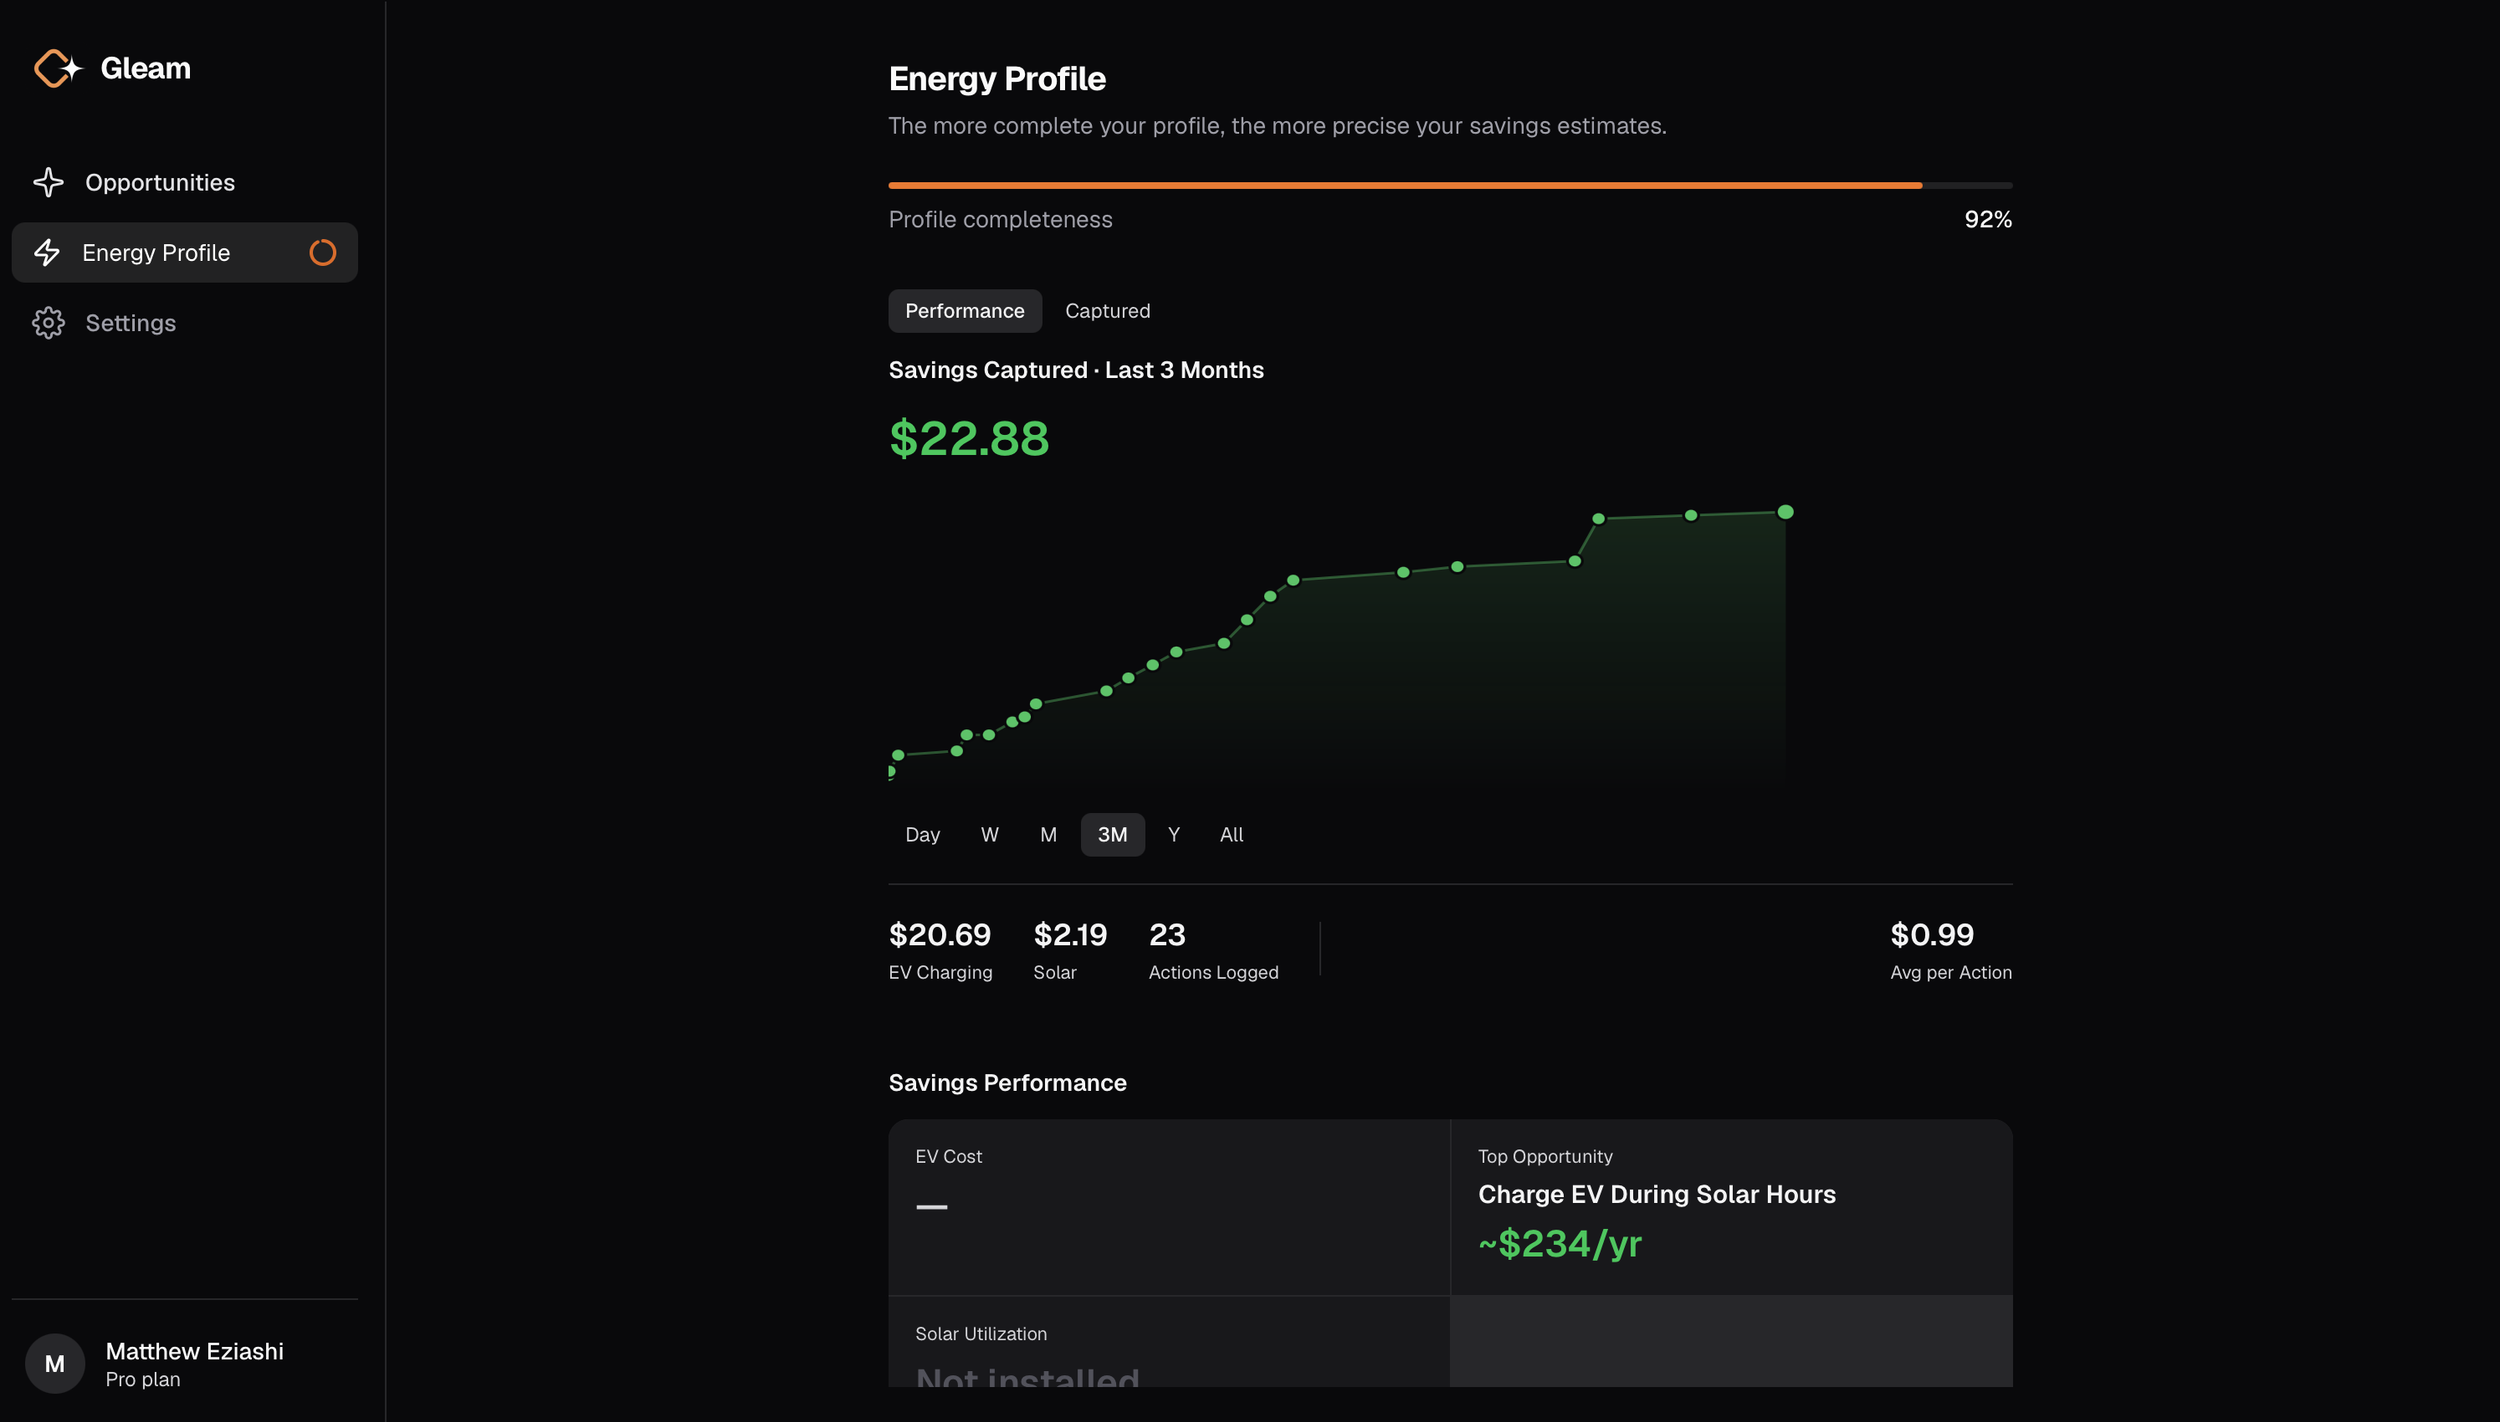Screen dimensions: 2500x1422
Task: Click the Savings Captured · Last 3 Months title
Action: [1076, 370]
